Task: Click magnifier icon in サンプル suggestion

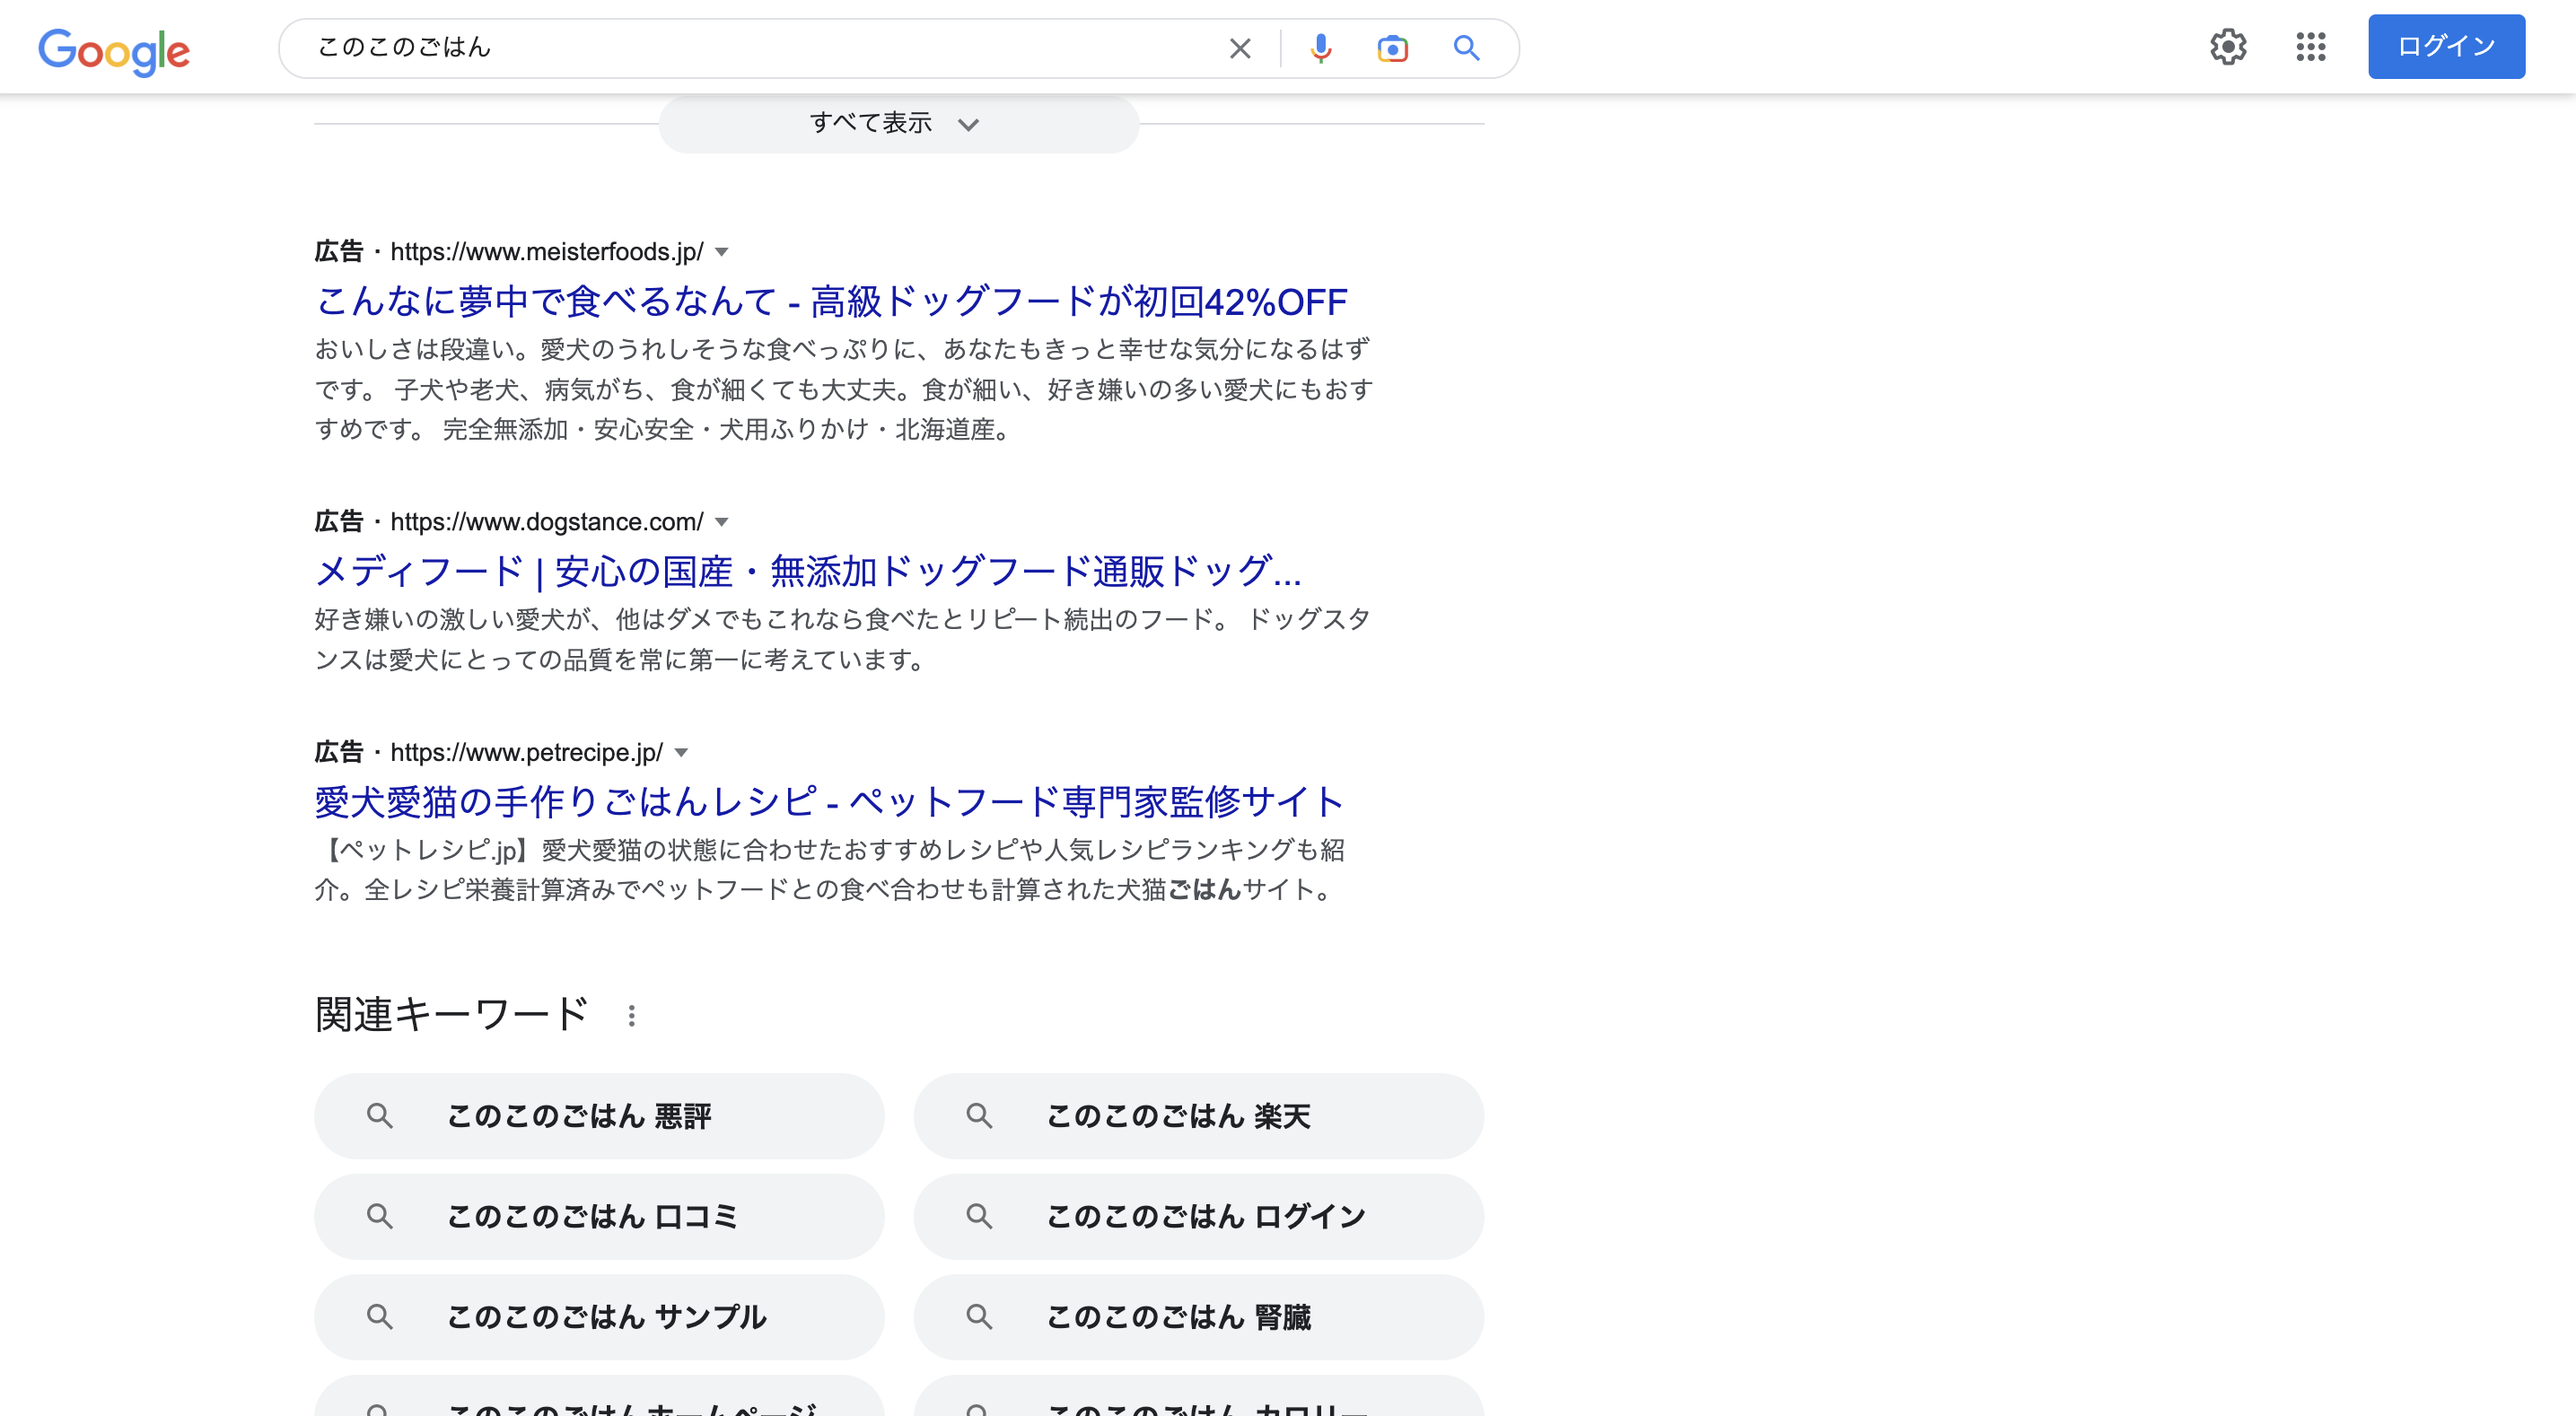Action: [x=379, y=1317]
